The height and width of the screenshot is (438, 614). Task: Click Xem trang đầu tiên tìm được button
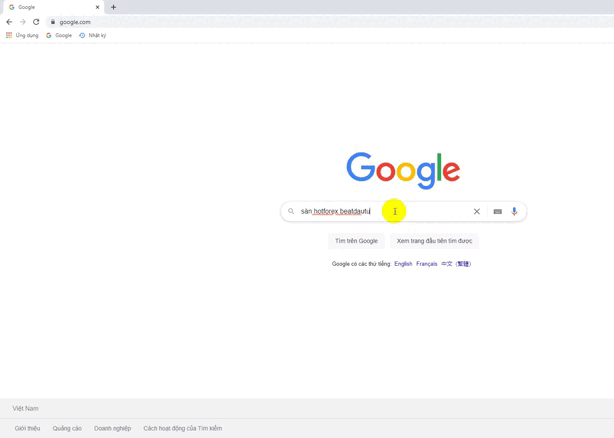(434, 241)
